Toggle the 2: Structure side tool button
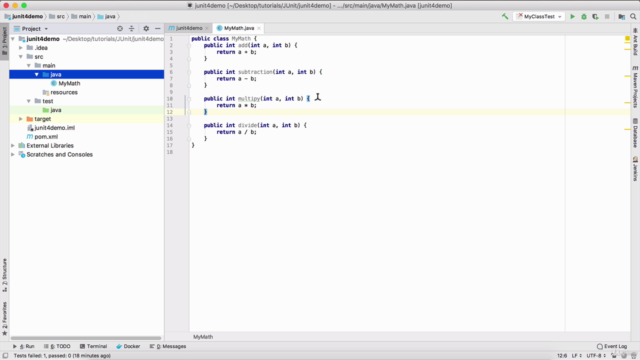The image size is (640, 360). [x=4, y=275]
